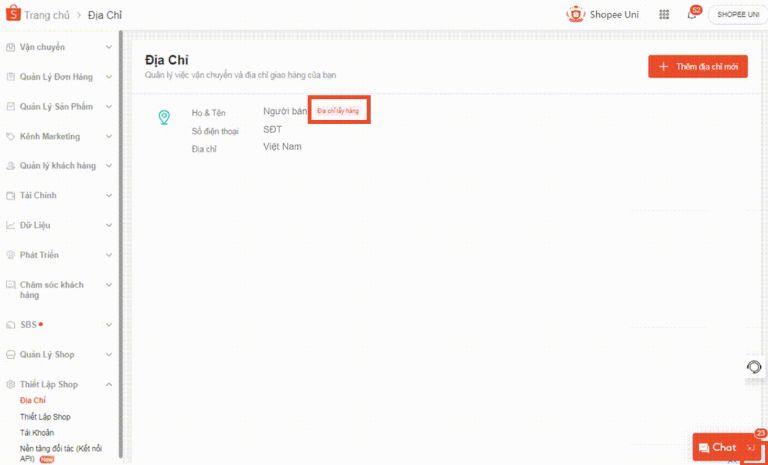768x465 pixels.
Task: Open the Quản Lý Đơn Hàng menu
Action: [x=56, y=77]
